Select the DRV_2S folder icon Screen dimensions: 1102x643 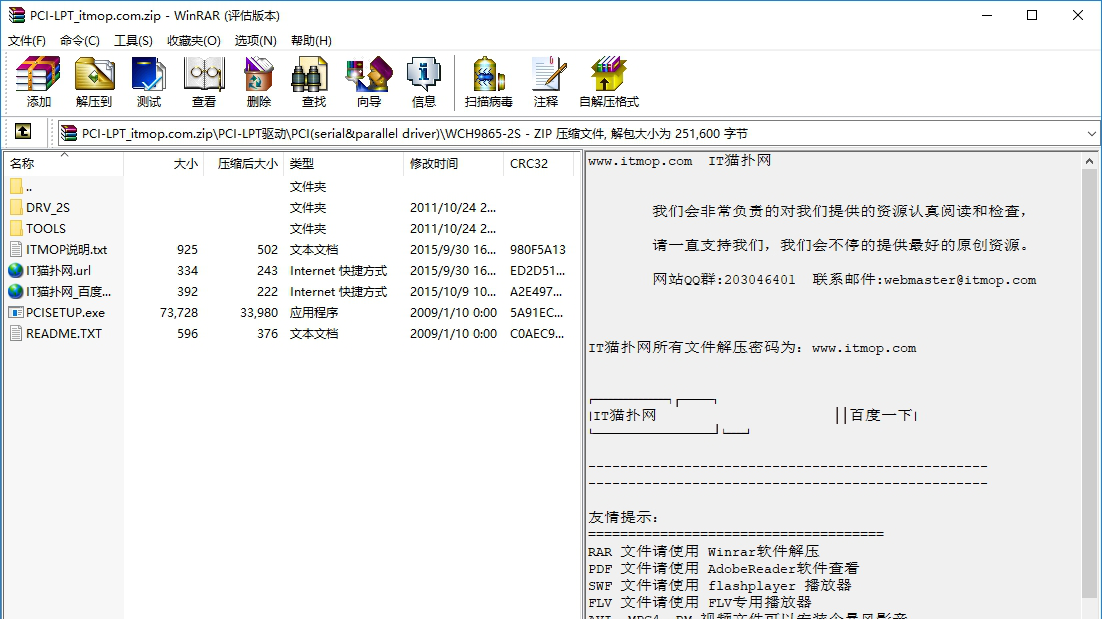click(x=16, y=207)
